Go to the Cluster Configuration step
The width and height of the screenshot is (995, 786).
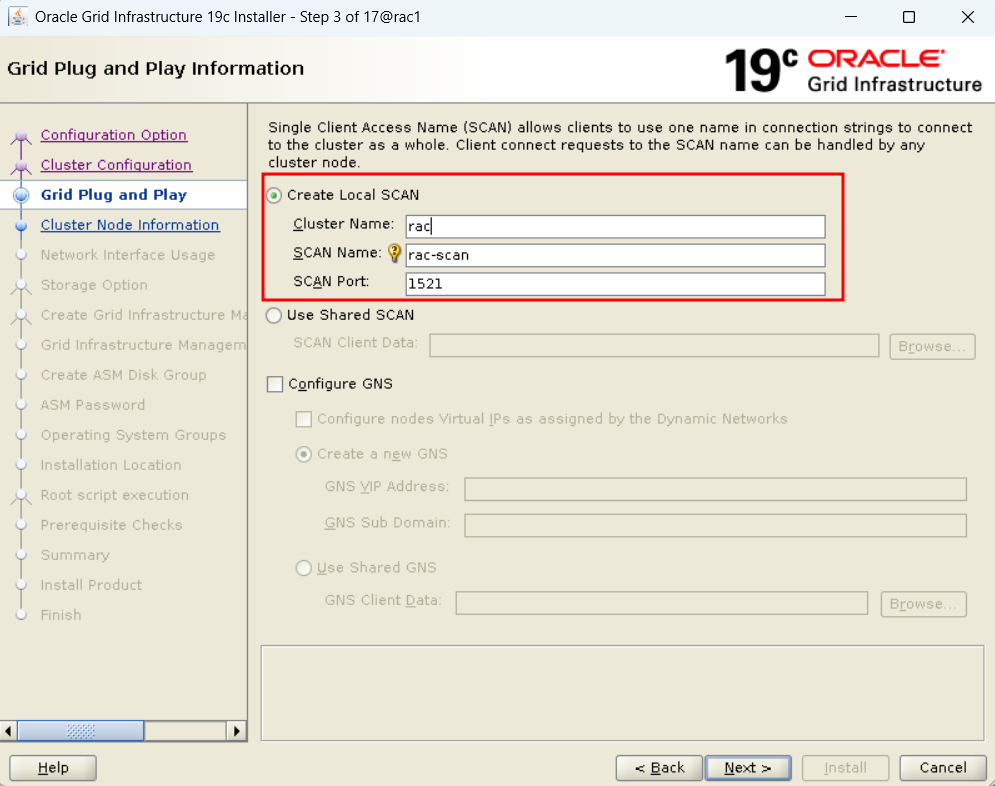click(x=116, y=165)
